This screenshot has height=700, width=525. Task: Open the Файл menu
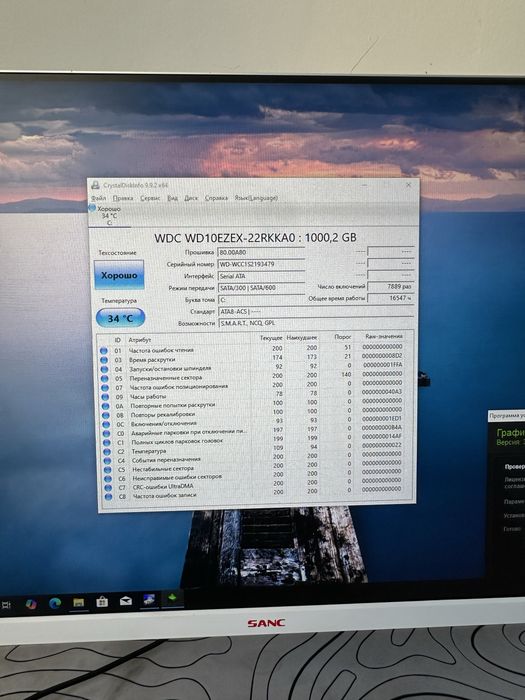(x=99, y=198)
